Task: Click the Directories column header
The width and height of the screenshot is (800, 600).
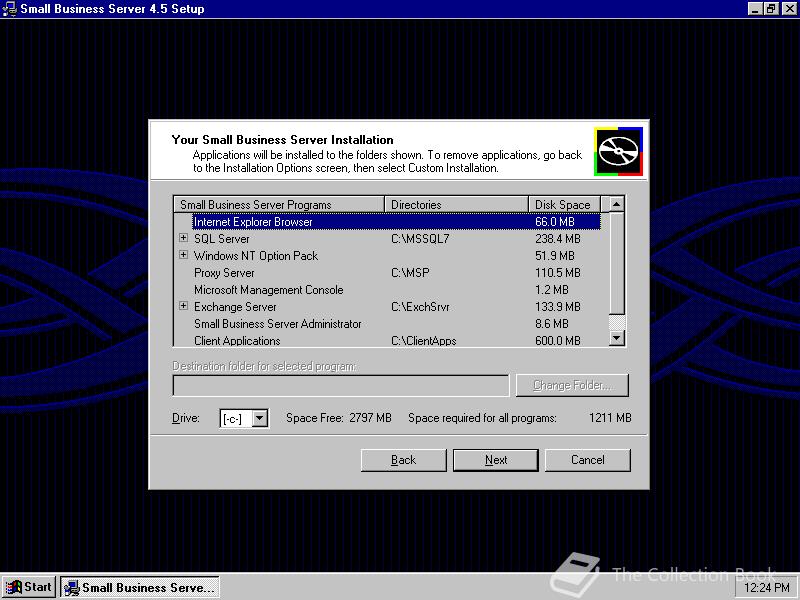Action: [456, 205]
